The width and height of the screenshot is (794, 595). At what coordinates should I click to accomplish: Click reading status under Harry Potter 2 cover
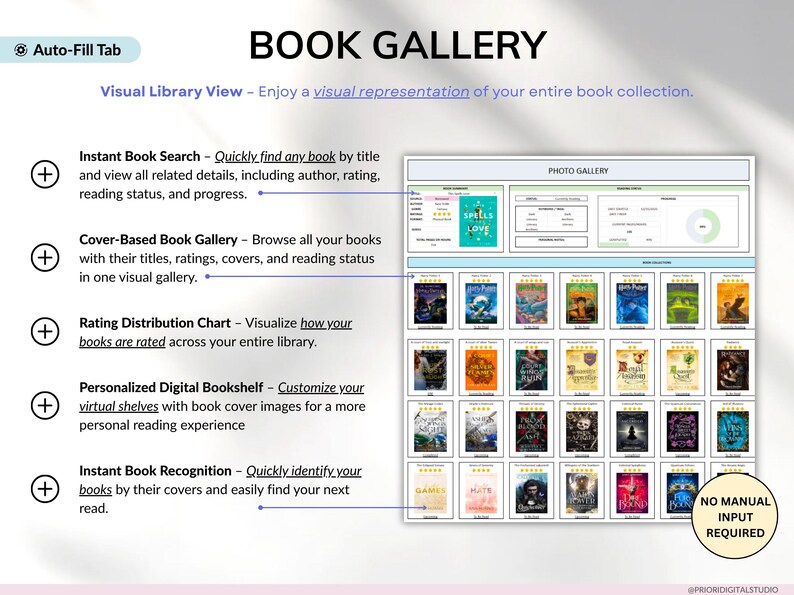point(481,327)
